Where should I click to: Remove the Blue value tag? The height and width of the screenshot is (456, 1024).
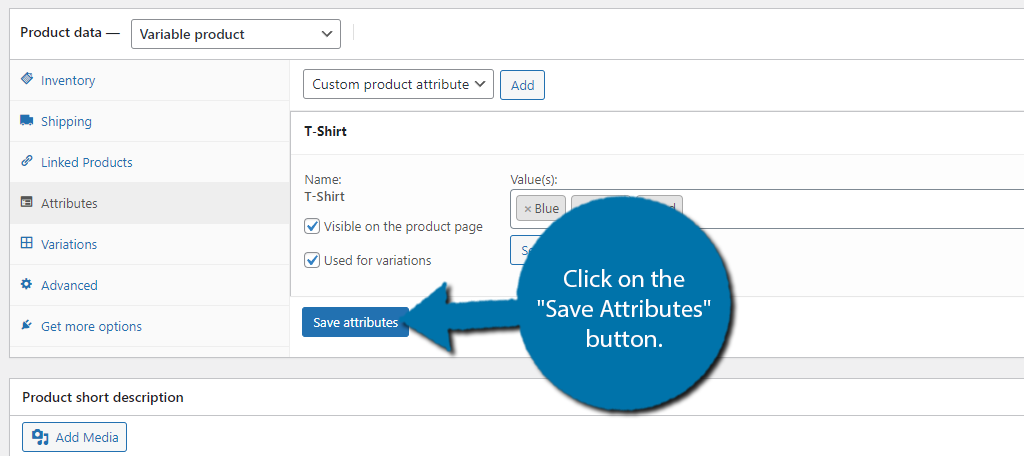click(x=528, y=209)
